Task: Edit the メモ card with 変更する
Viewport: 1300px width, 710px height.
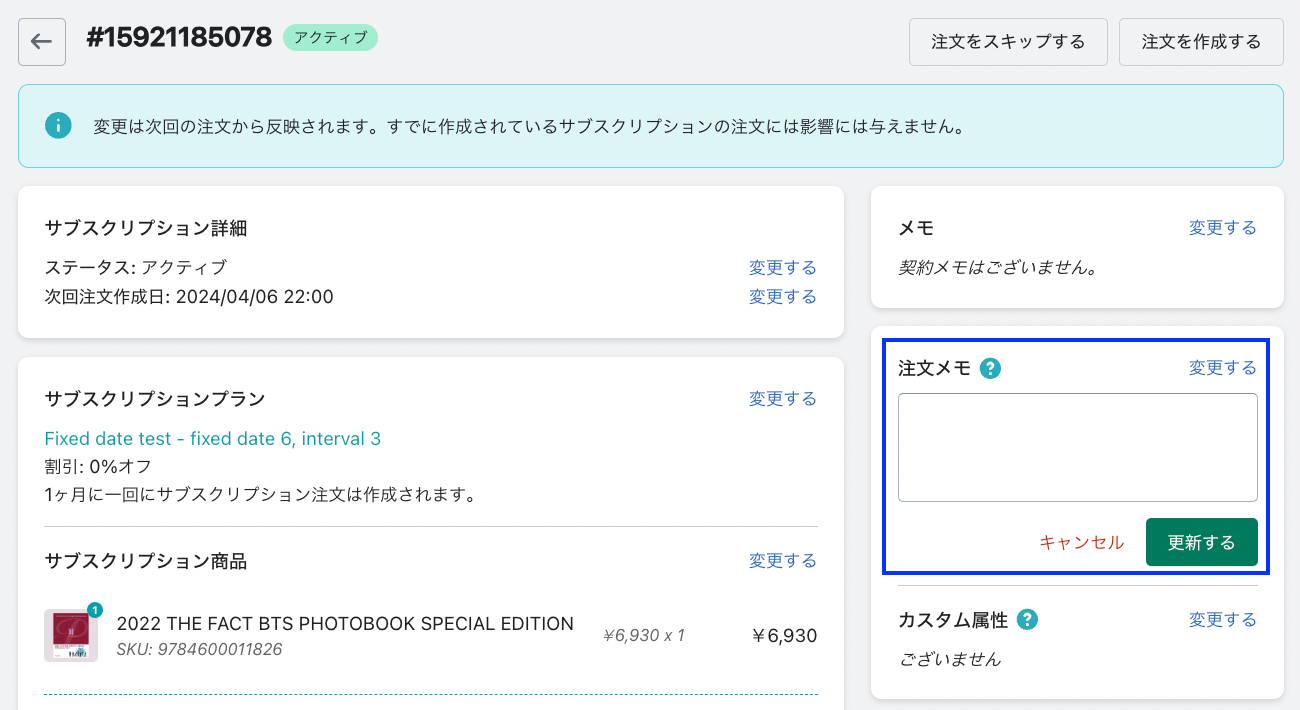Action: click(1222, 228)
